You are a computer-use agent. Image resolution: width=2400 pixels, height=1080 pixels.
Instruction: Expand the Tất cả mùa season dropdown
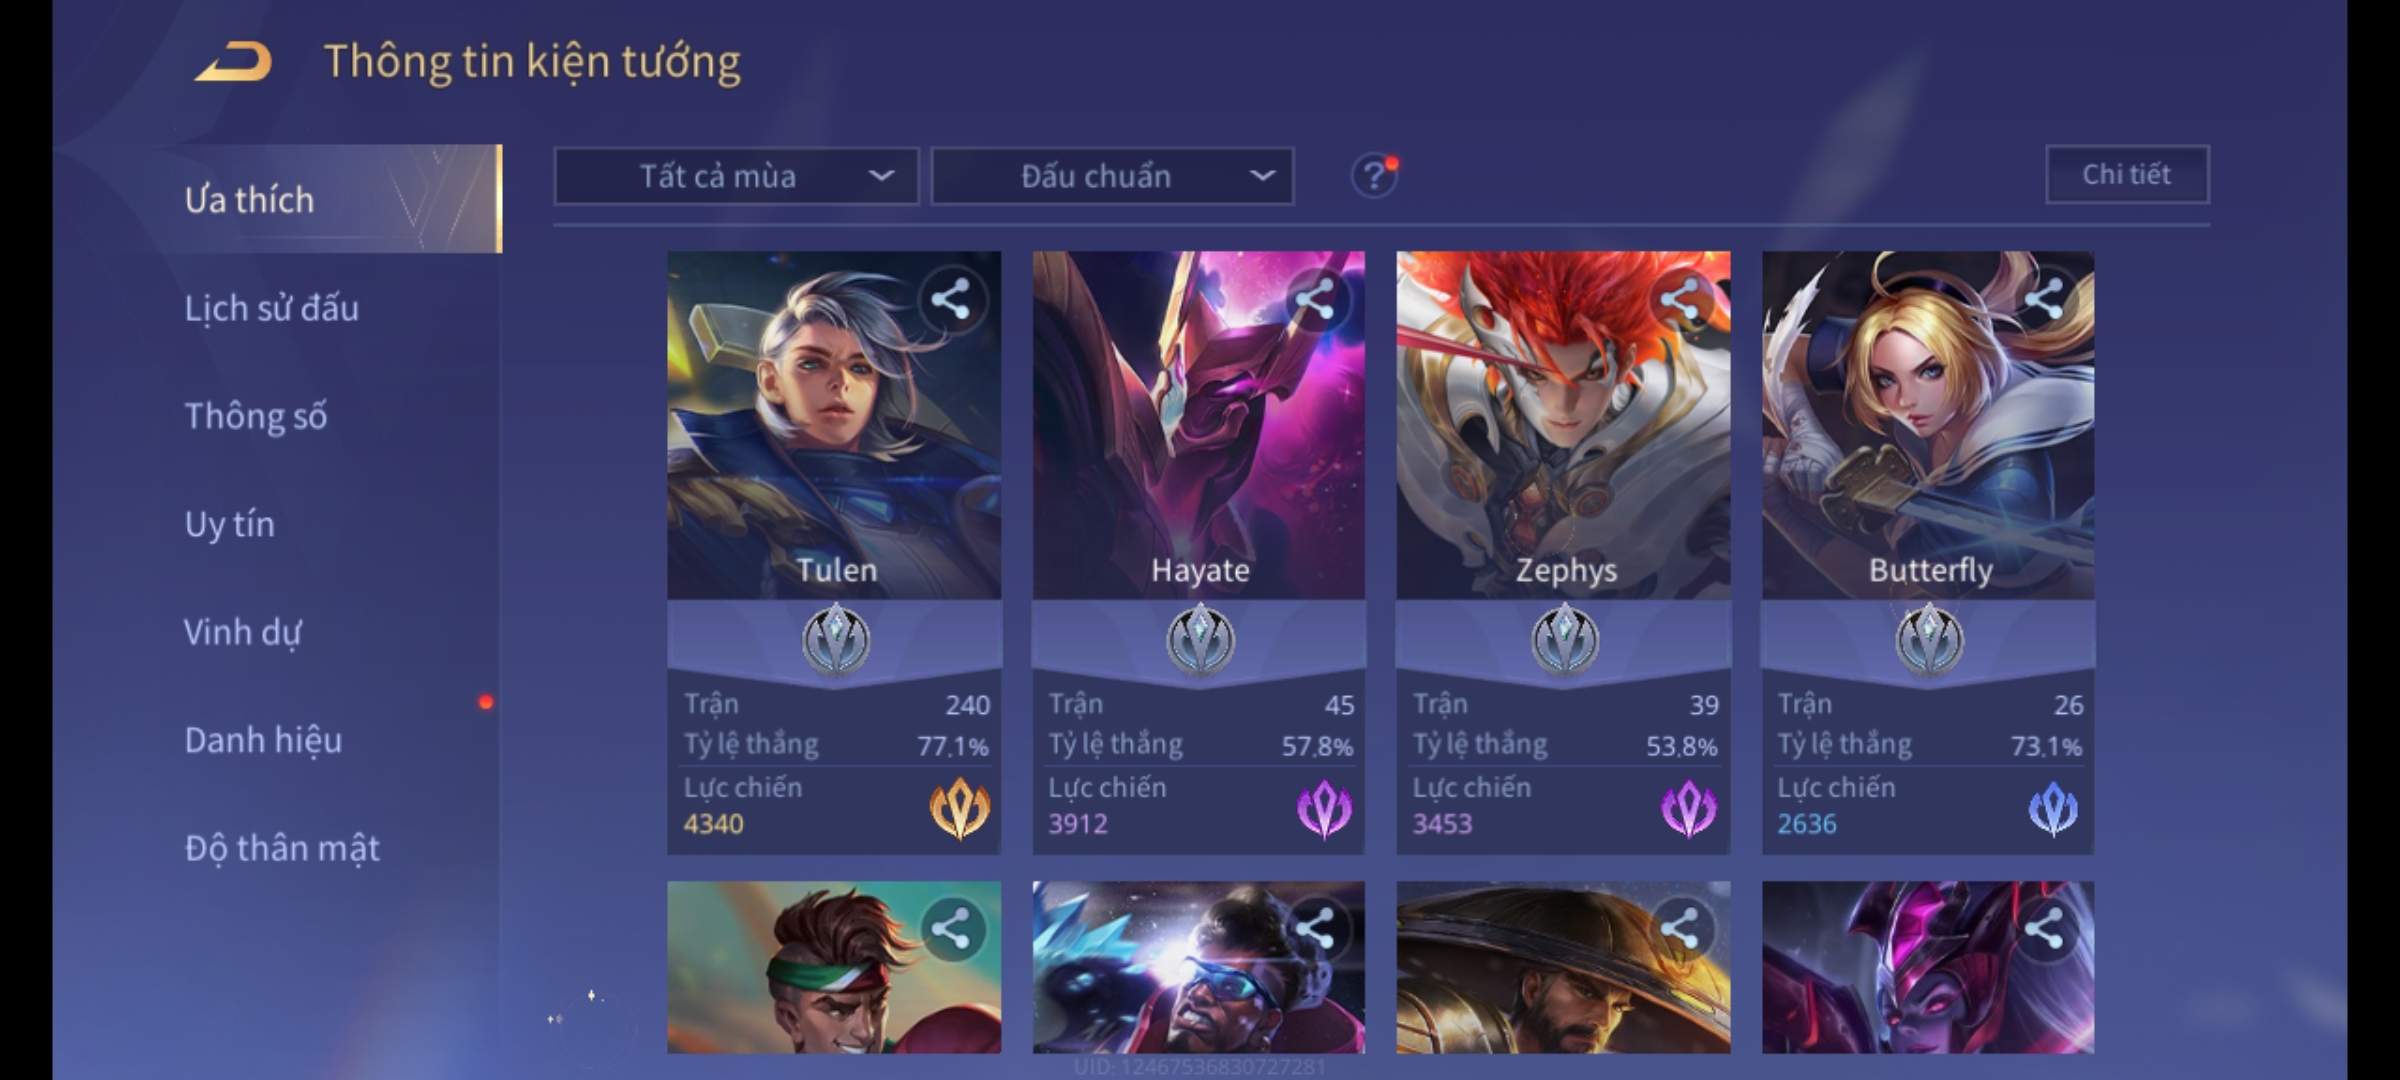736,177
